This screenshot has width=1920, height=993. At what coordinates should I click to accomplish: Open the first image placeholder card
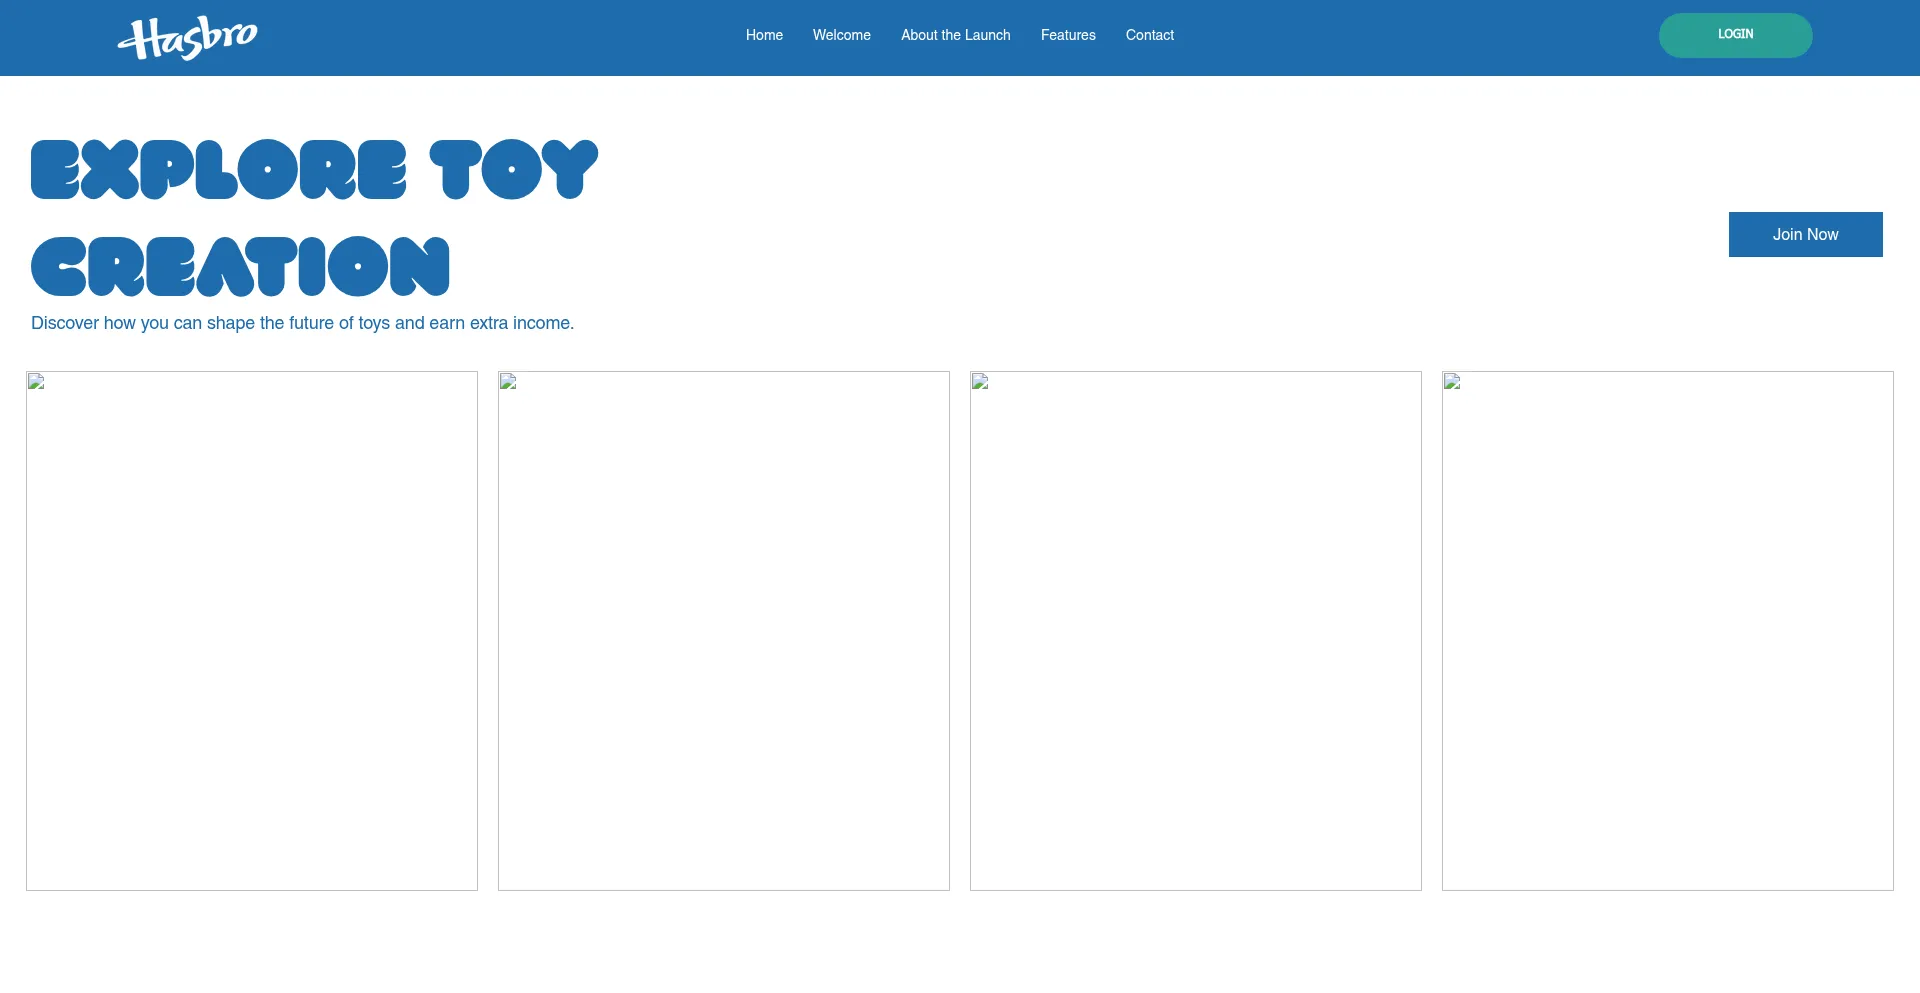pos(252,630)
